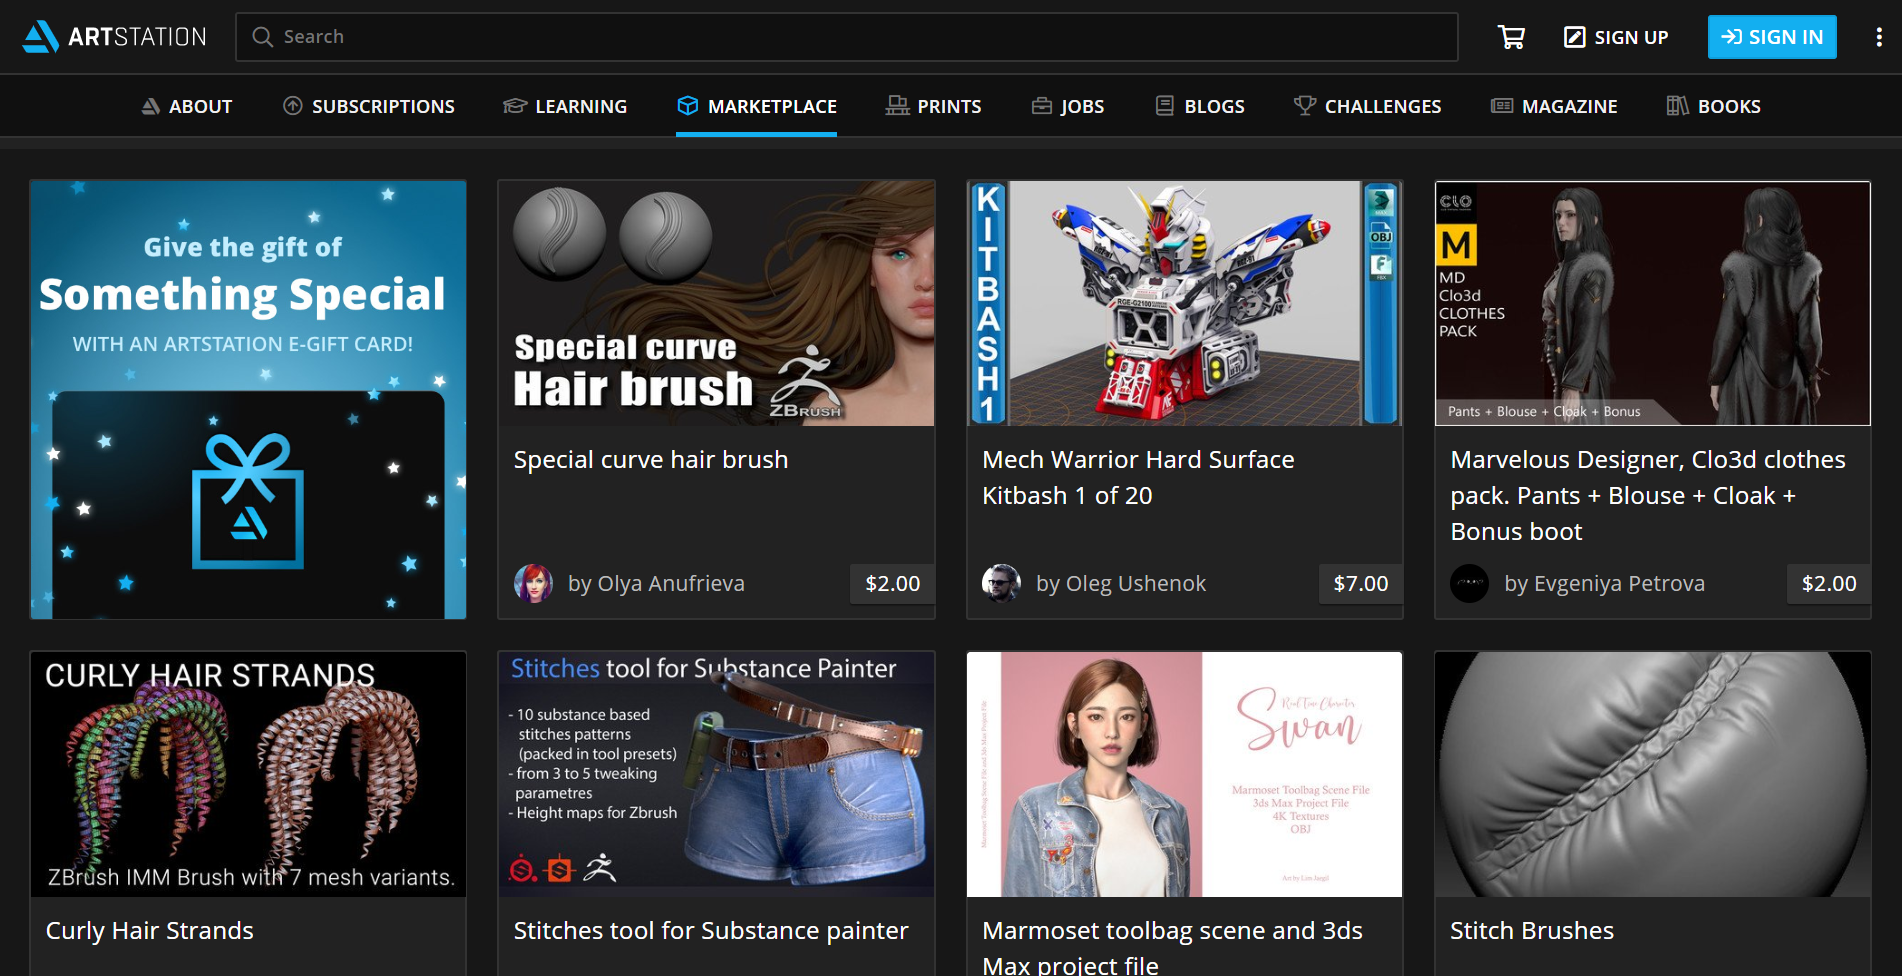Go to the Subscriptions section
The image size is (1902, 976).
click(x=369, y=106)
